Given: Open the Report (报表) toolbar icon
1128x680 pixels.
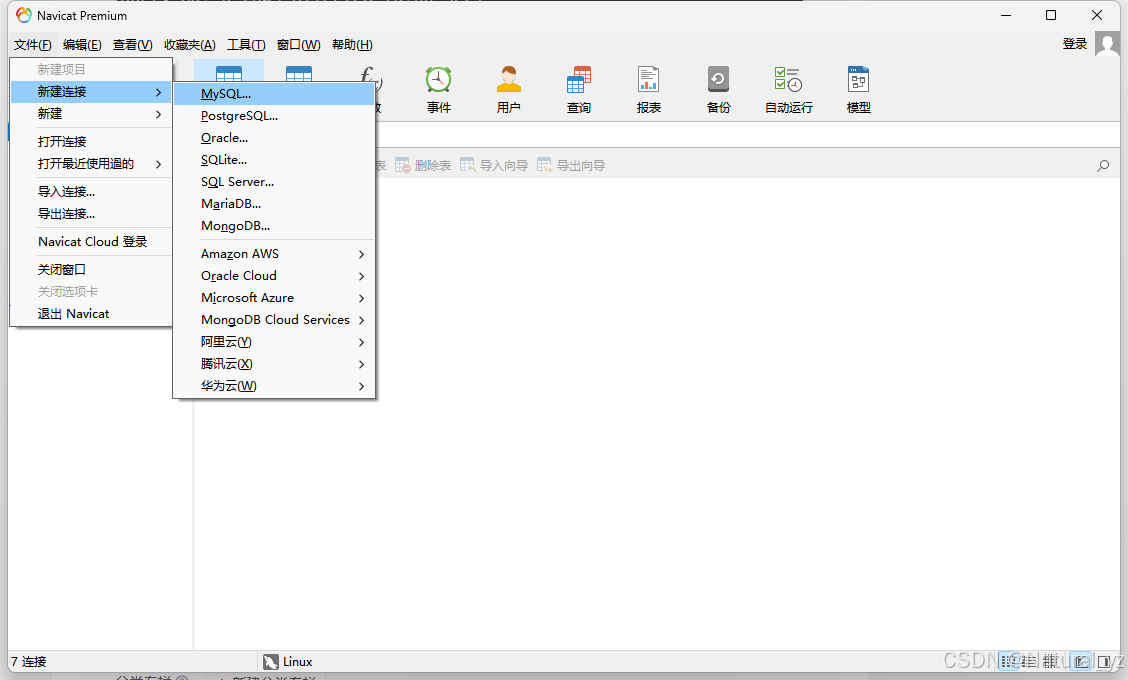Looking at the screenshot, I should point(648,89).
